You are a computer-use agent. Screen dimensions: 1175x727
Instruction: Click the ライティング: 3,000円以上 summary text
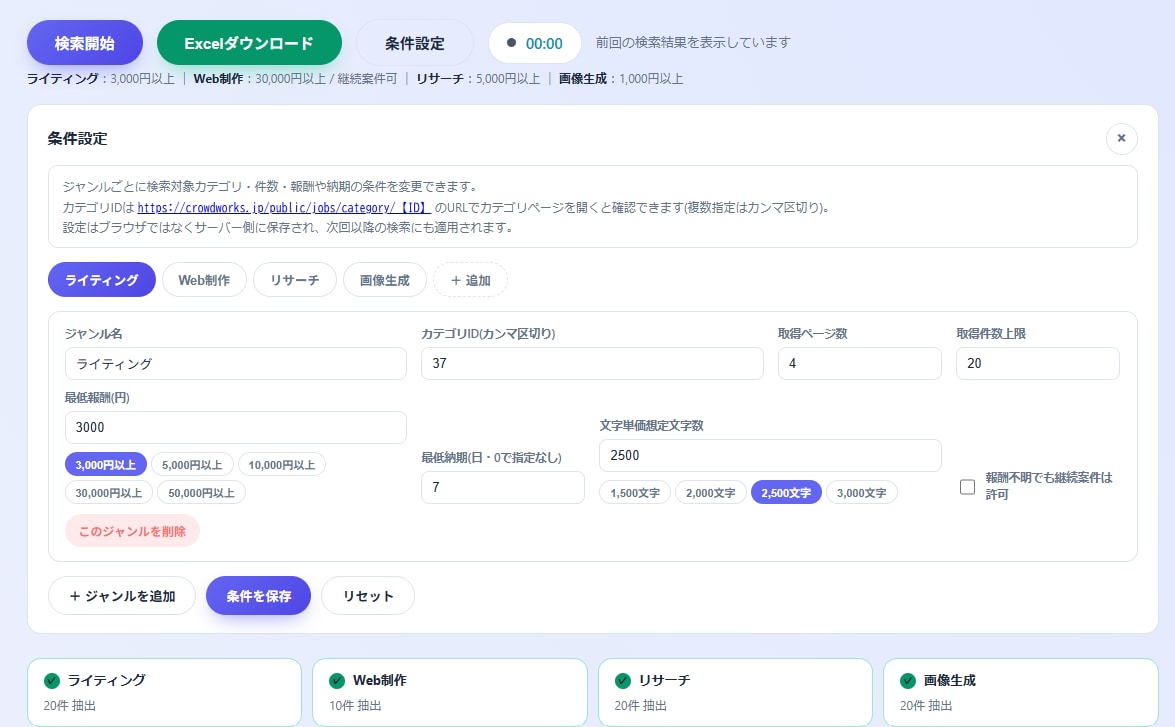click(100, 79)
